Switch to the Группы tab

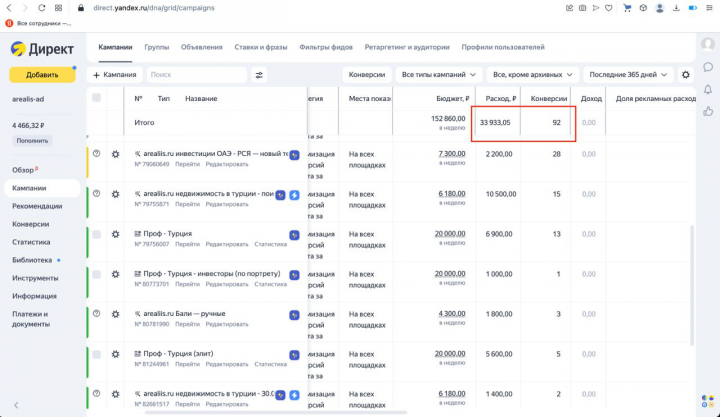156,47
